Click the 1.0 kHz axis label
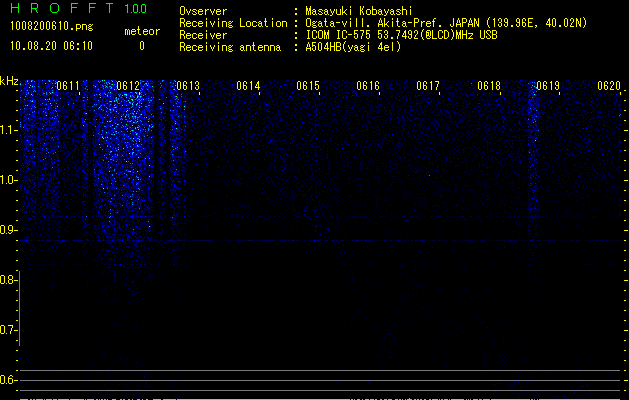Viewport: 629px width, 400px height. pos(7,180)
